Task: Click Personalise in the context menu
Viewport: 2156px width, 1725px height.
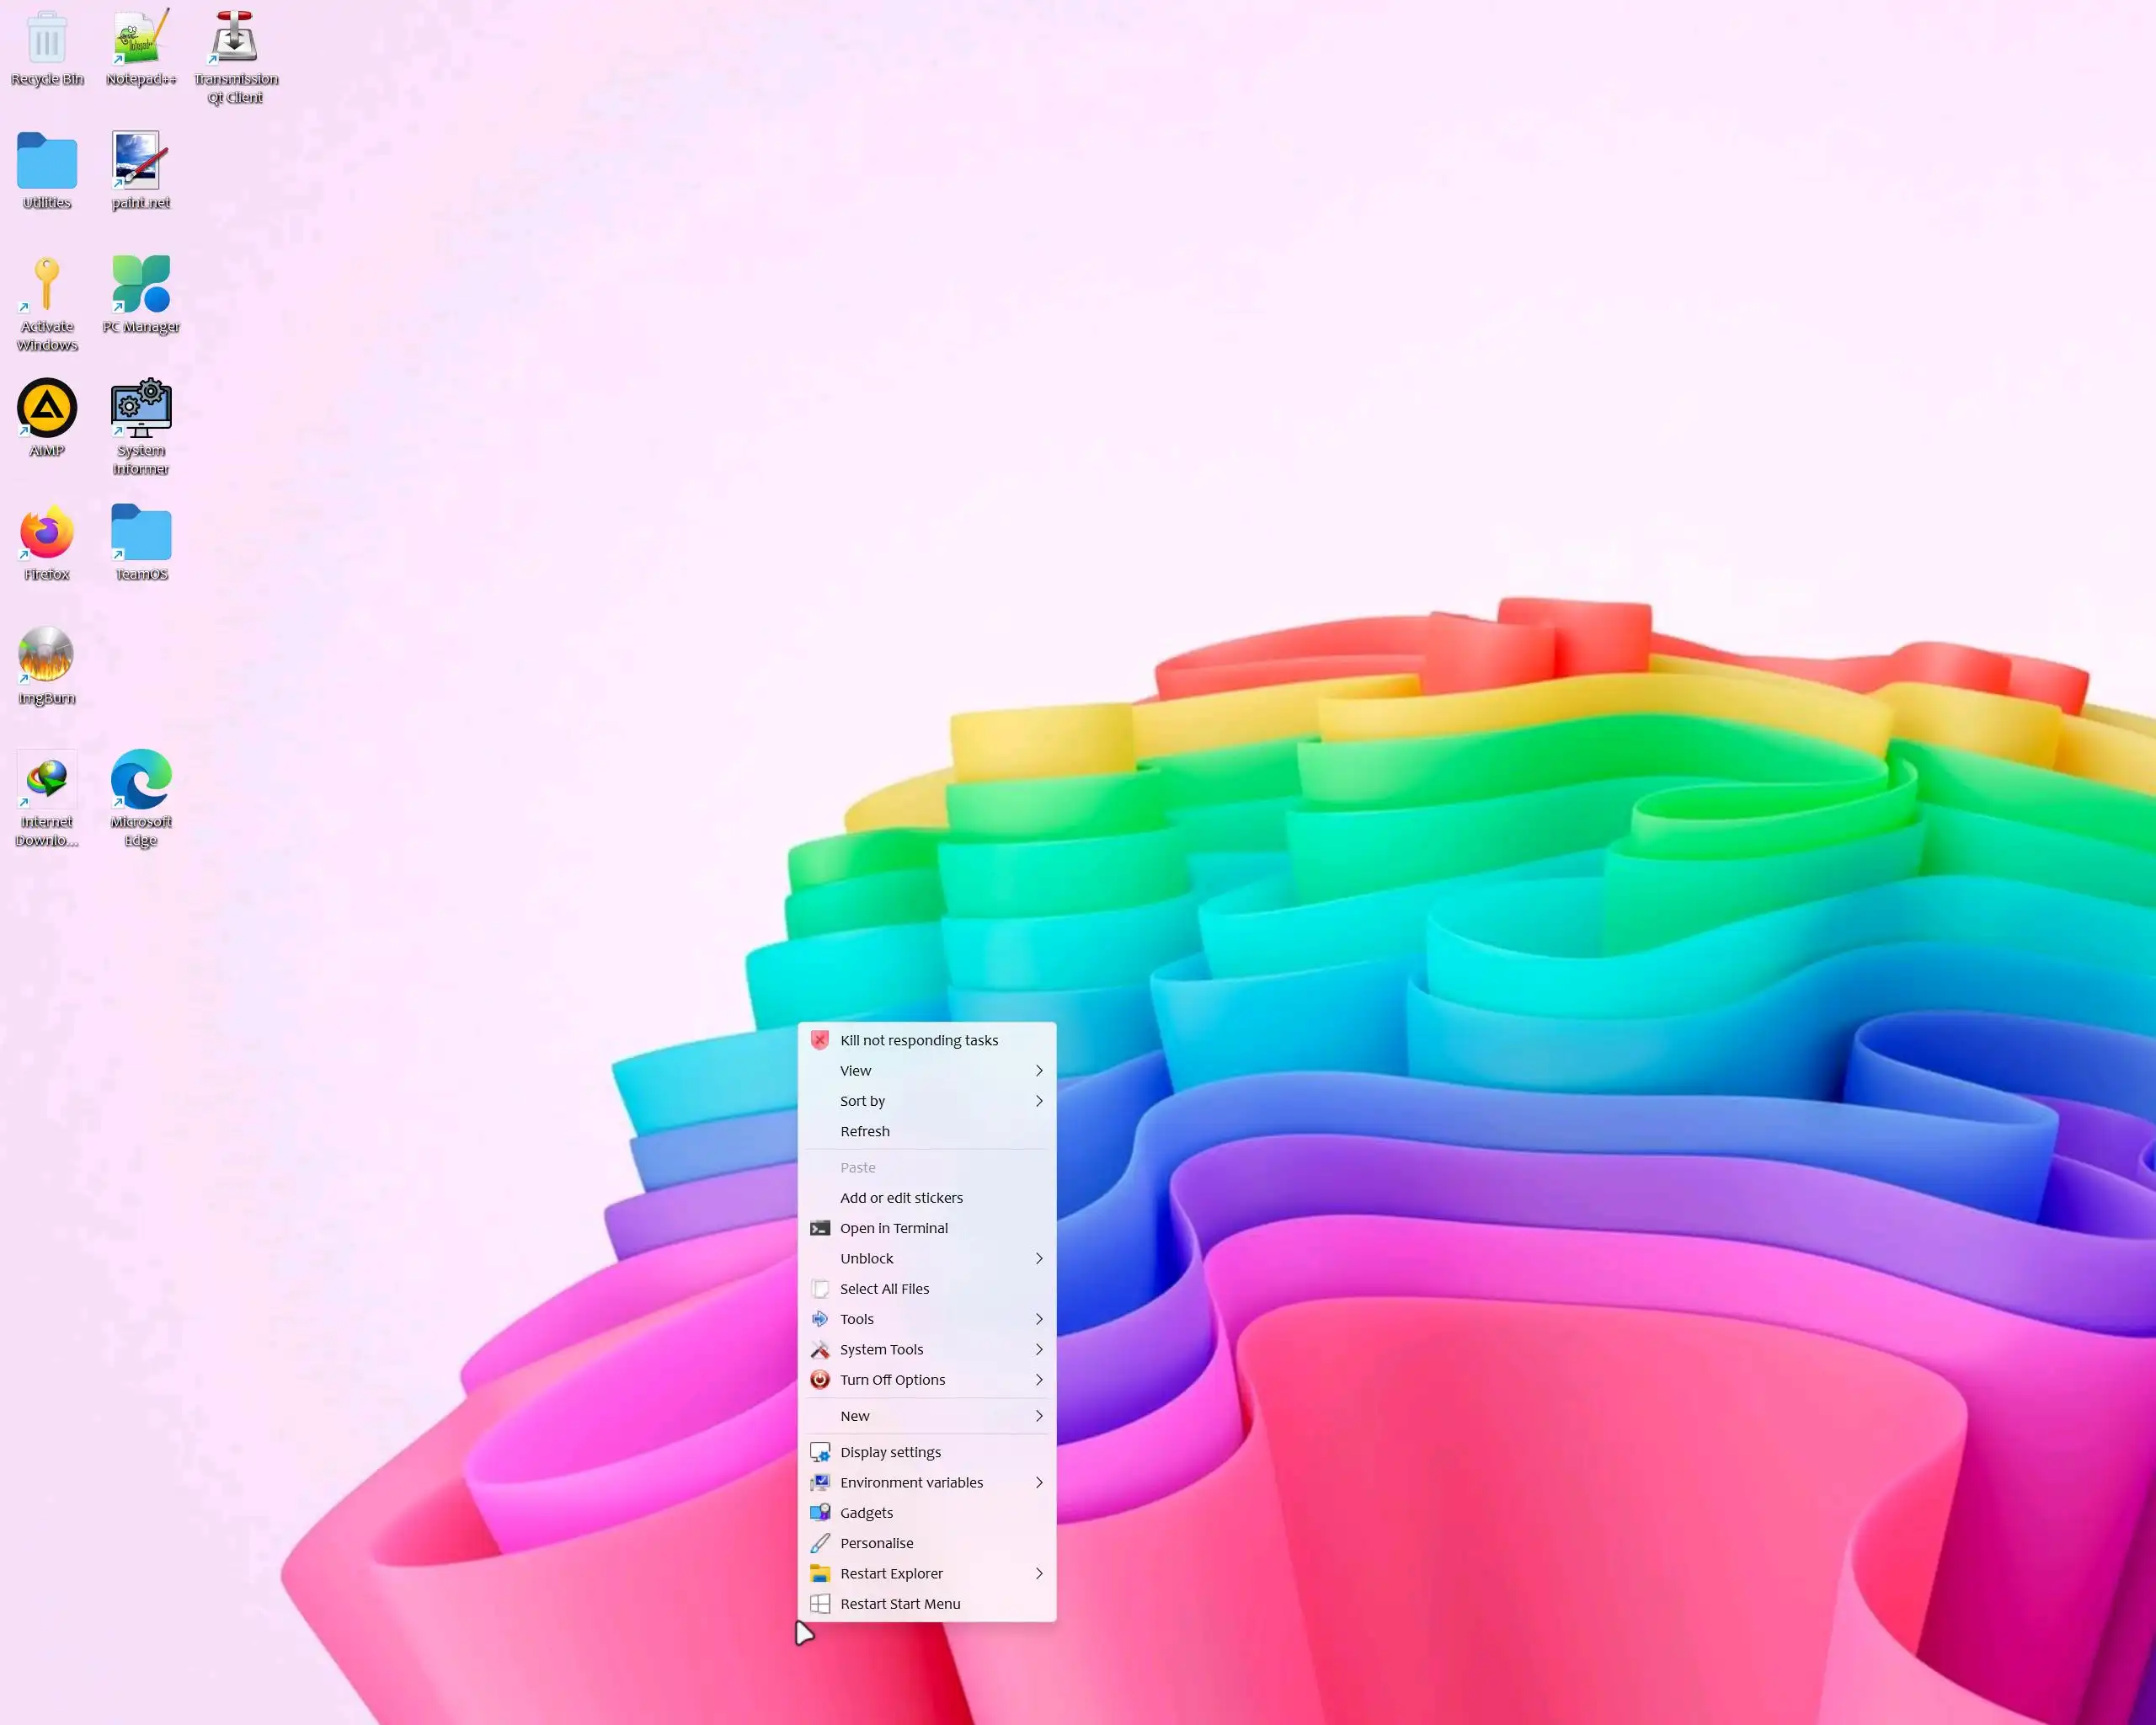Action: [876, 1544]
